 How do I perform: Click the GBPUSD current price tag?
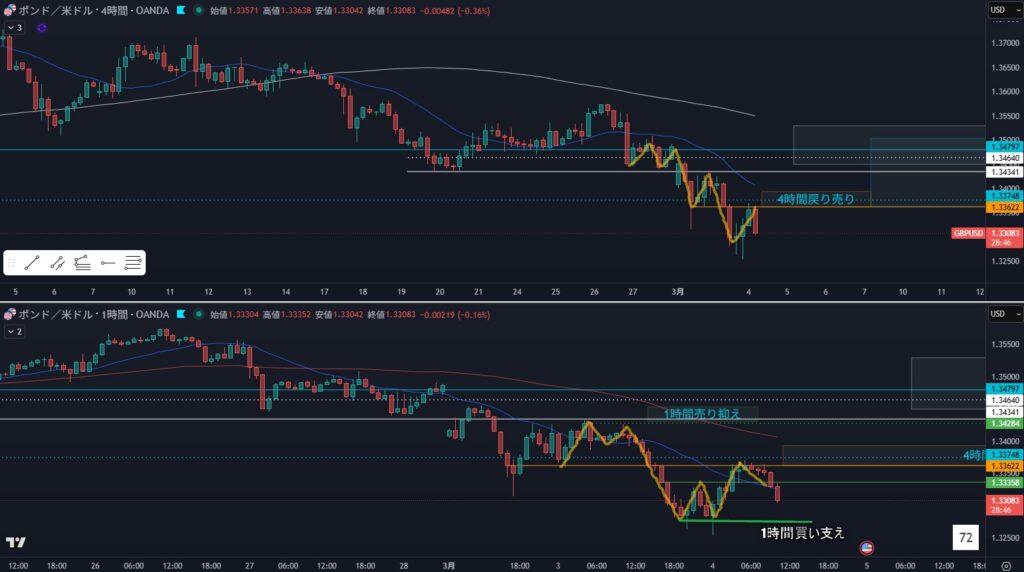[968, 233]
